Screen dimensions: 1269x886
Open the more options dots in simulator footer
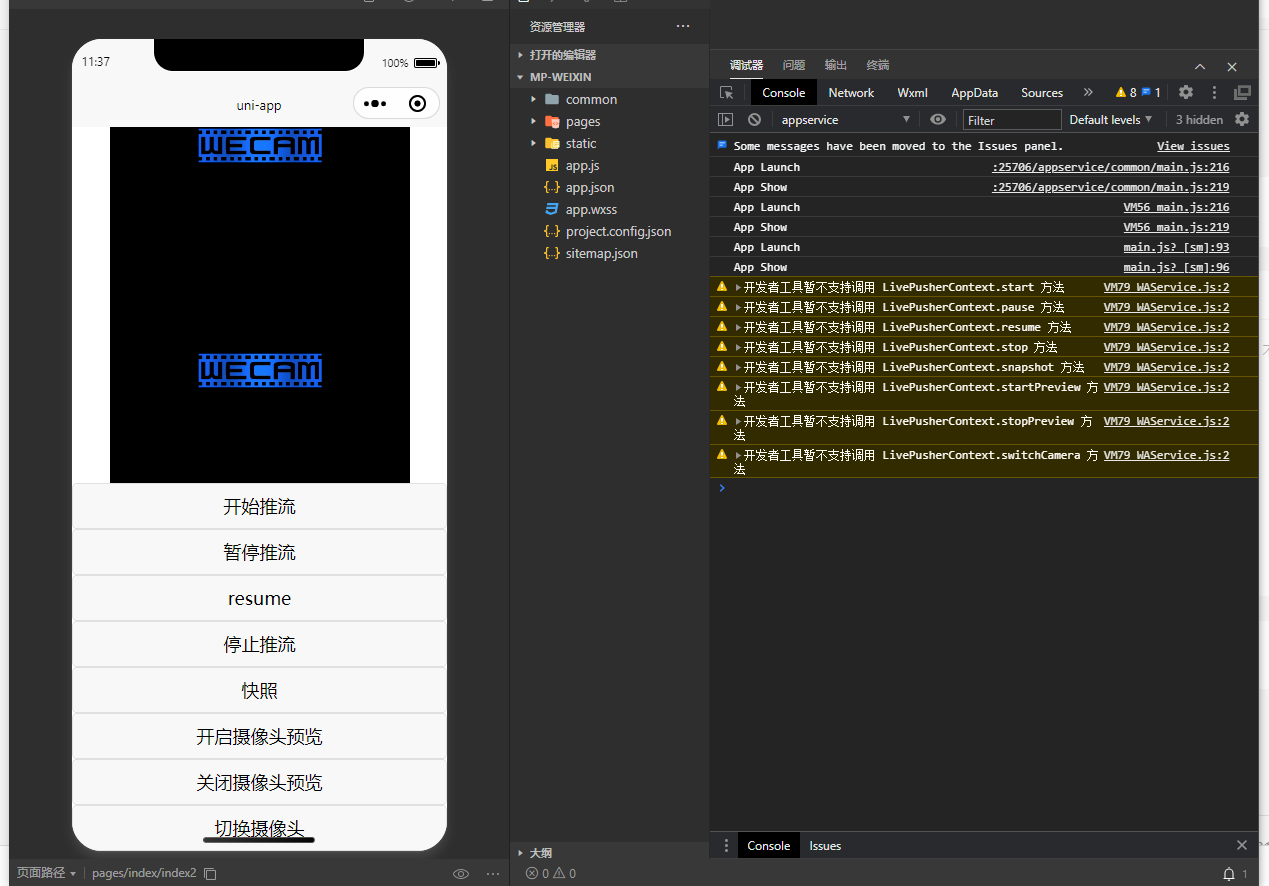point(493,873)
